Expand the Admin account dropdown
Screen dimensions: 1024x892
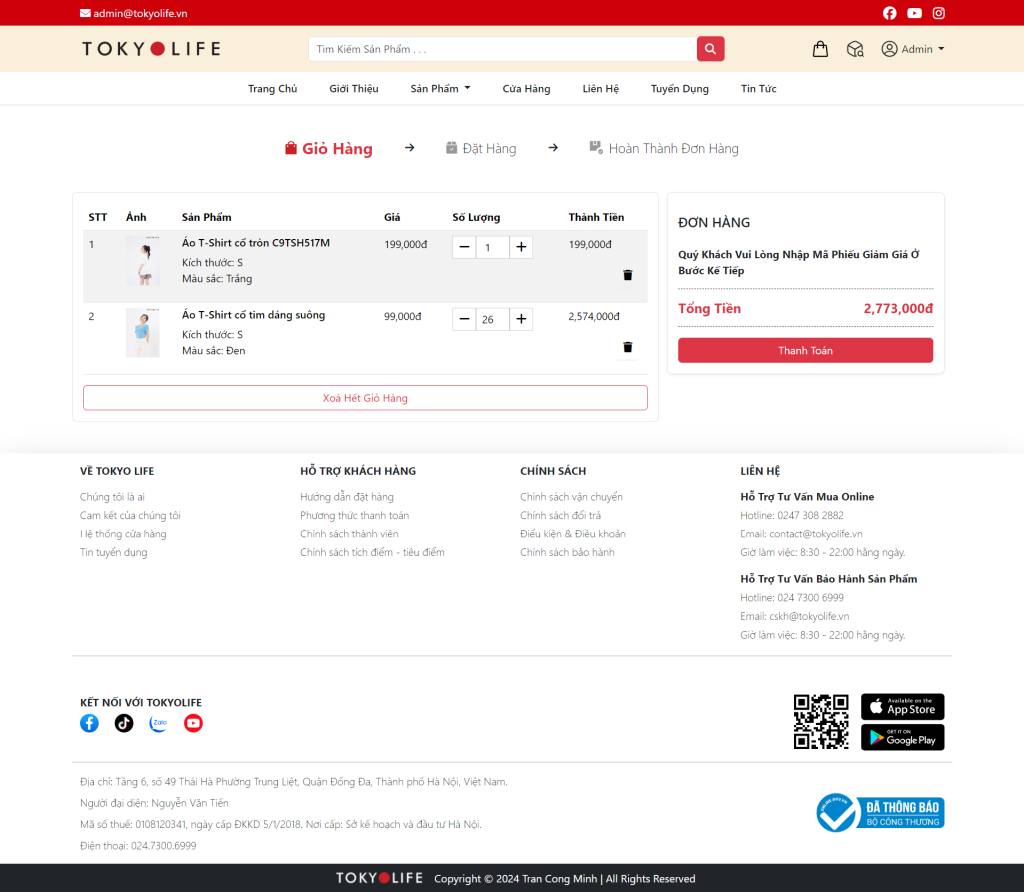click(x=913, y=49)
